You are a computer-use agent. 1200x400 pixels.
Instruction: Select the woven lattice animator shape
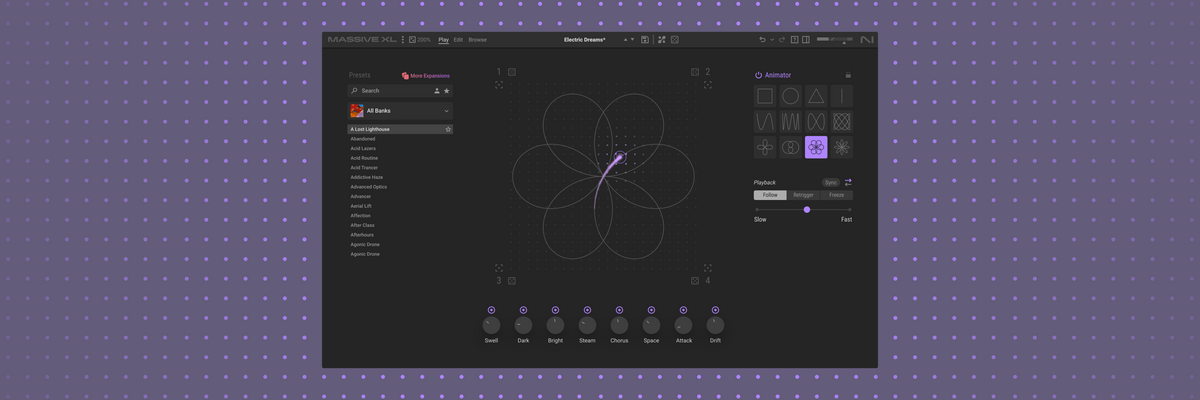coord(842,122)
